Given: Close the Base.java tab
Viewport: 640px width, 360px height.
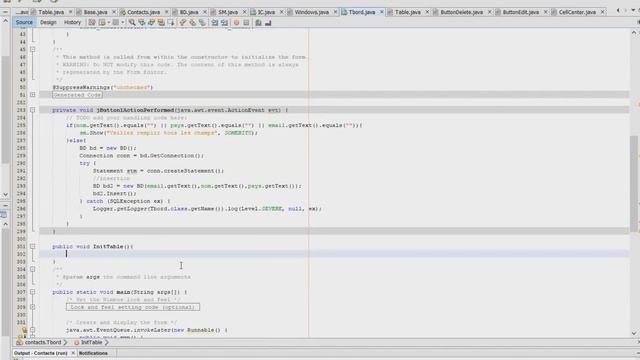Looking at the screenshot, I should point(114,12).
